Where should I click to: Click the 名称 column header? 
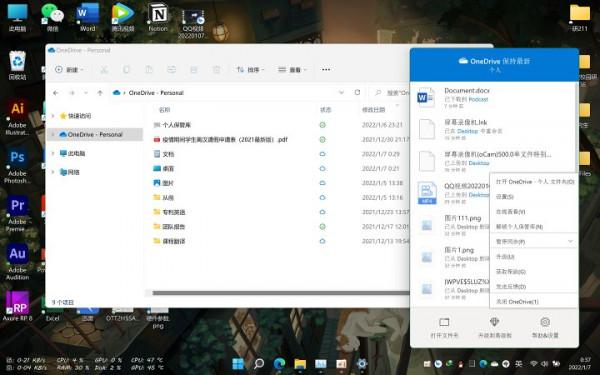tap(164, 110)
